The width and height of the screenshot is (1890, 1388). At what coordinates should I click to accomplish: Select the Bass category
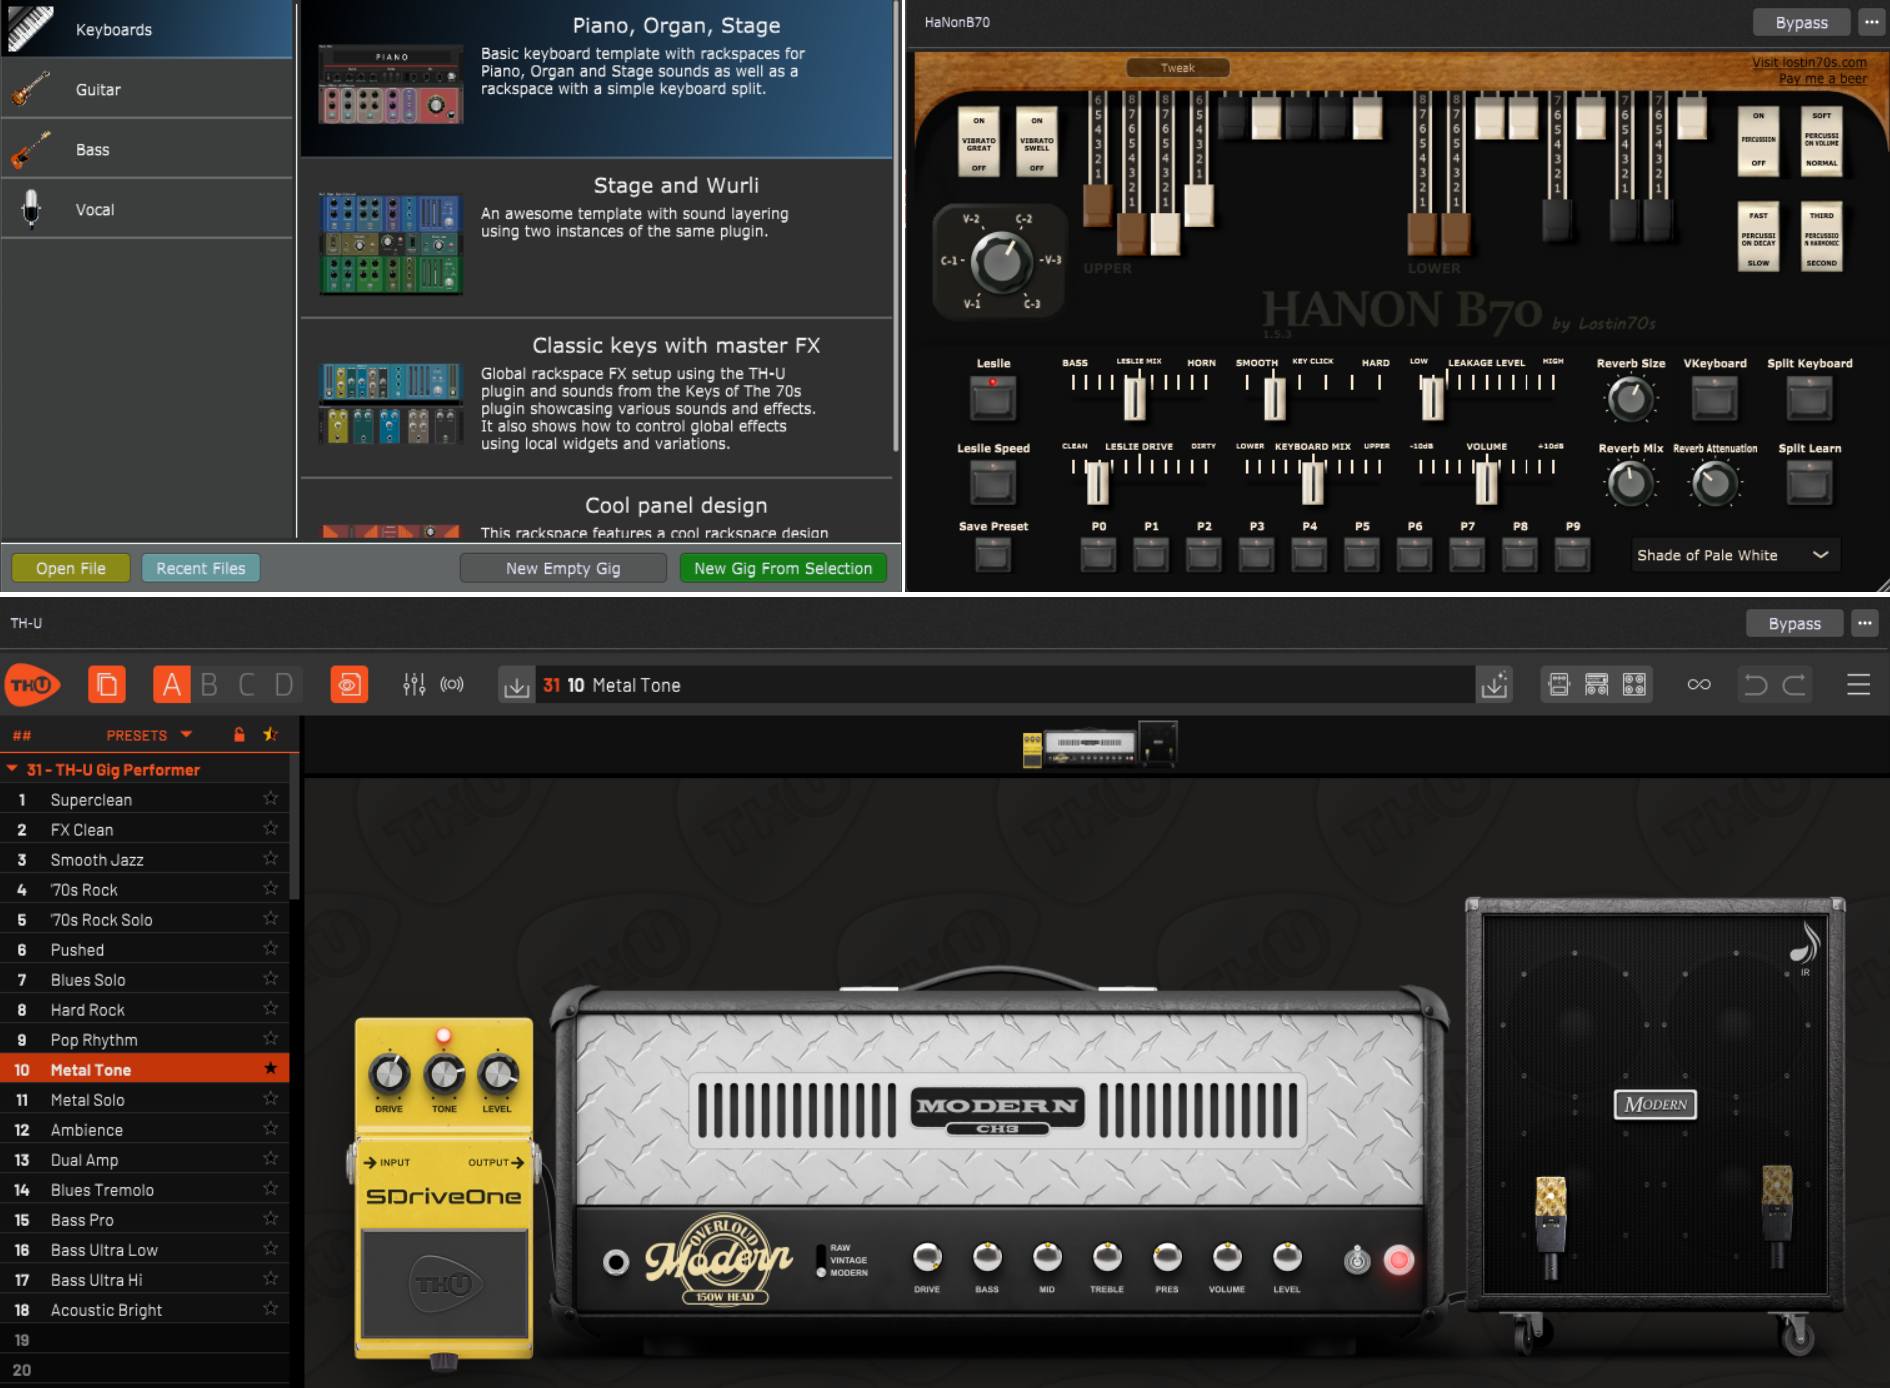coord(147,149)
